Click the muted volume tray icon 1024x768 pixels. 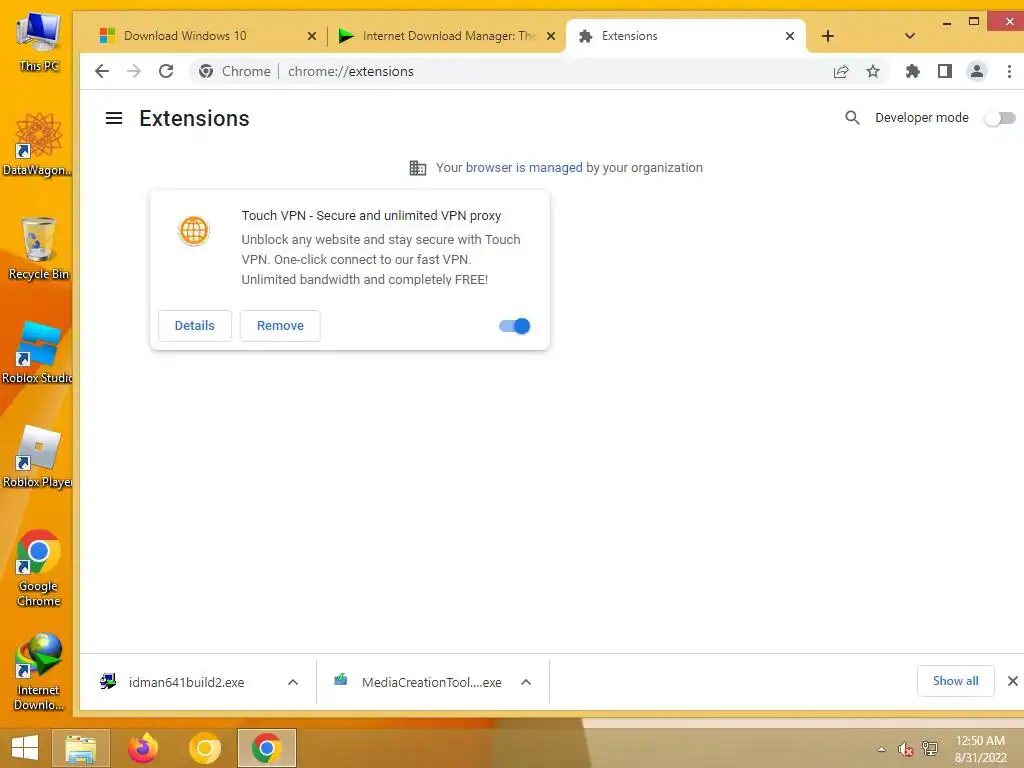point(905,749)
